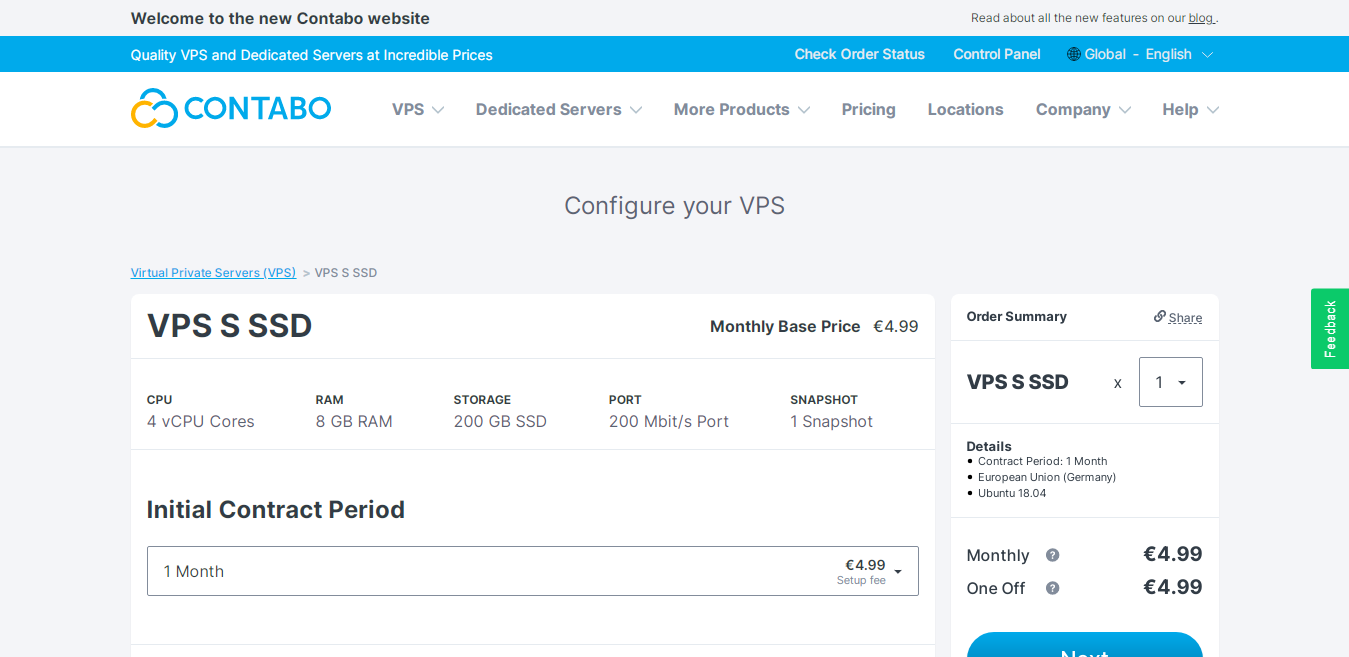Click the 'Initial Contract Period' heading
This screenshot has height=657, width=1349.
(x=276, y=510)
